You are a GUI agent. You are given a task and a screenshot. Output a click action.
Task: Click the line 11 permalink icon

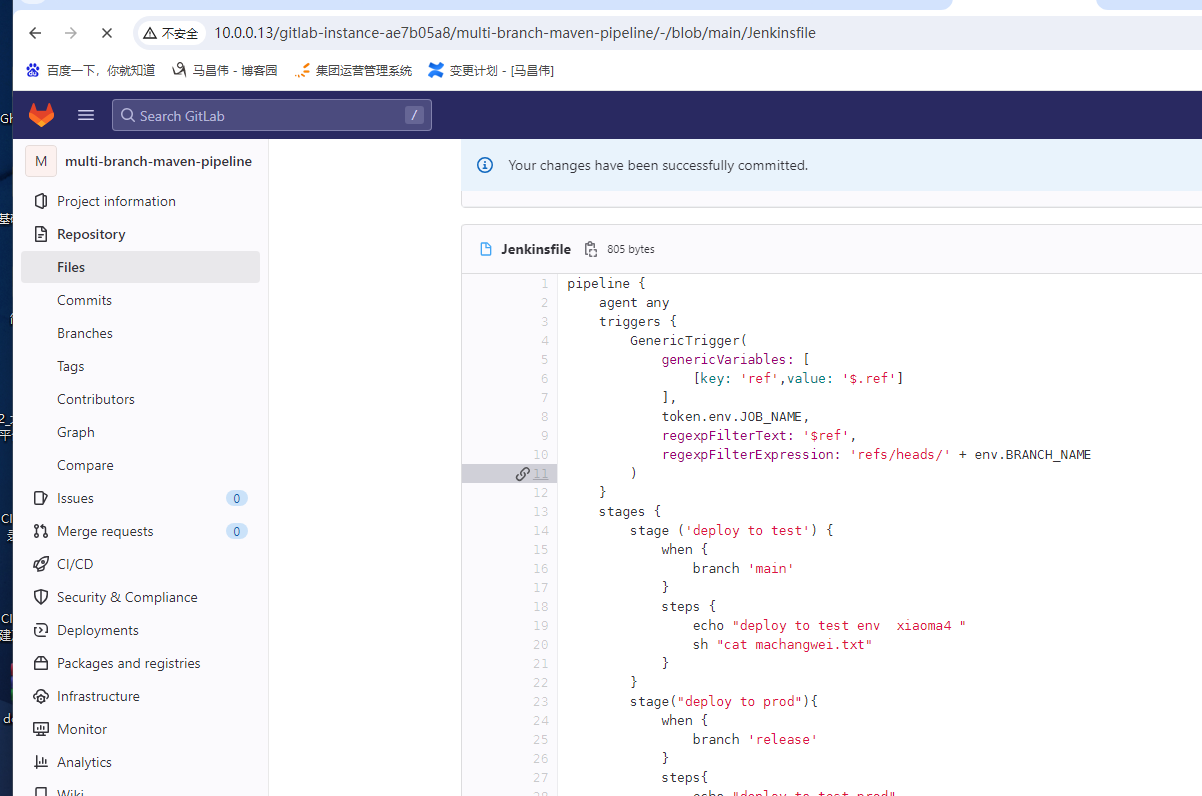tap(522, 473)
